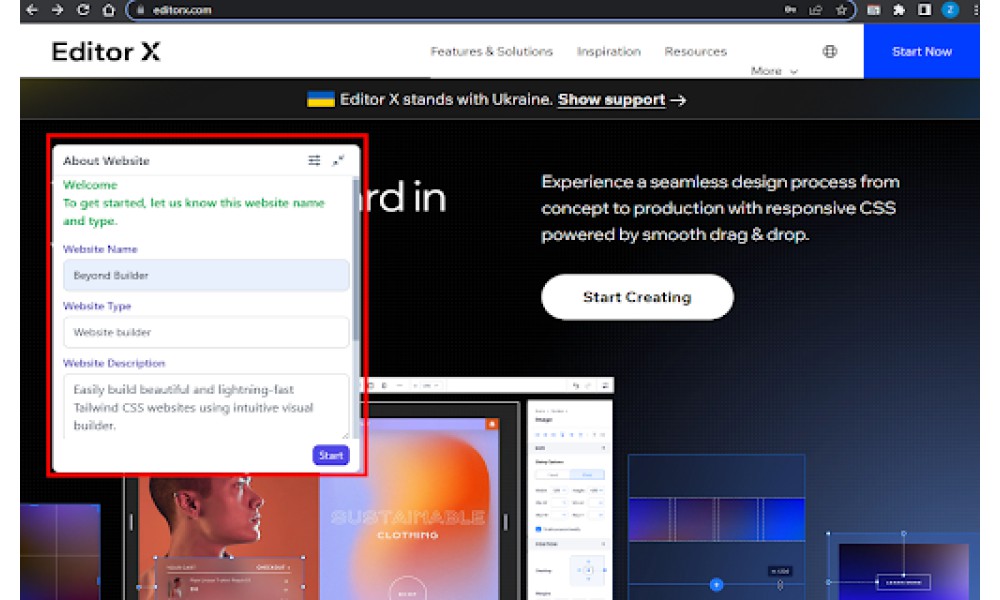
Task: Expand the More dropdown in navigation
Action: (774, 71)
